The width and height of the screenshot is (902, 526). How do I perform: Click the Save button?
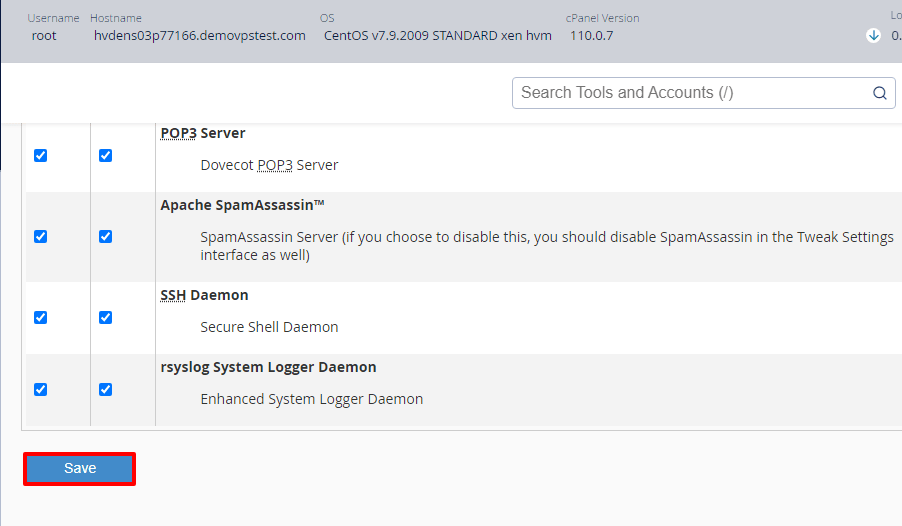(x=79, y=468)
